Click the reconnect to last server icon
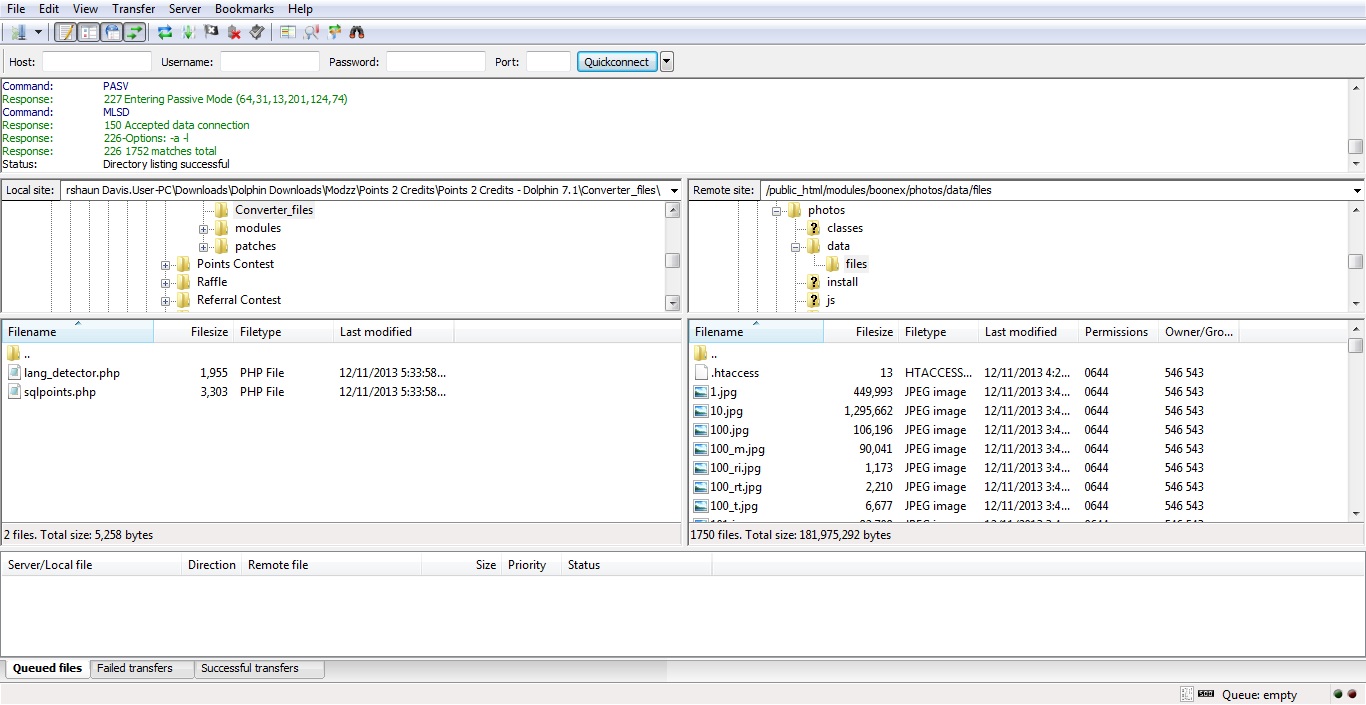 (257, 32)
